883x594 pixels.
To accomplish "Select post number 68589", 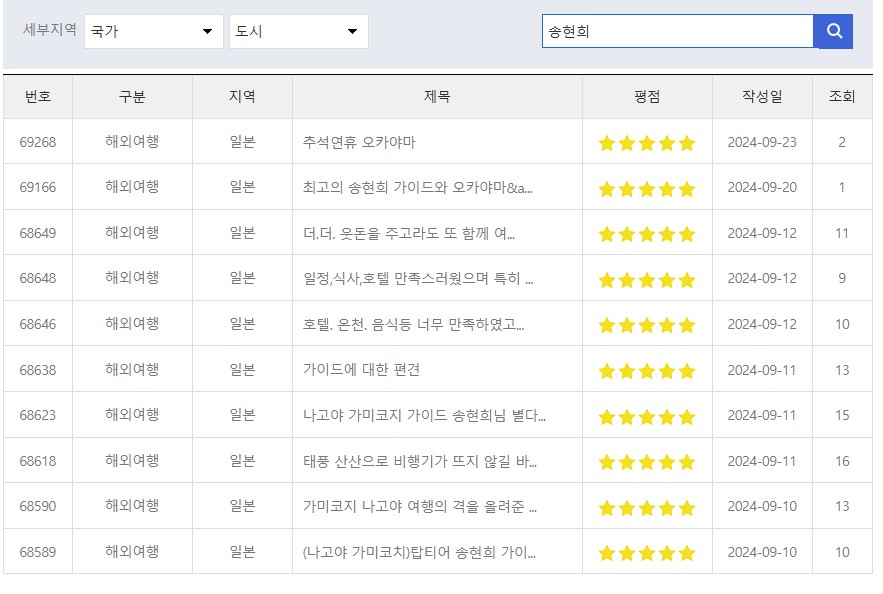I will 38,552.
